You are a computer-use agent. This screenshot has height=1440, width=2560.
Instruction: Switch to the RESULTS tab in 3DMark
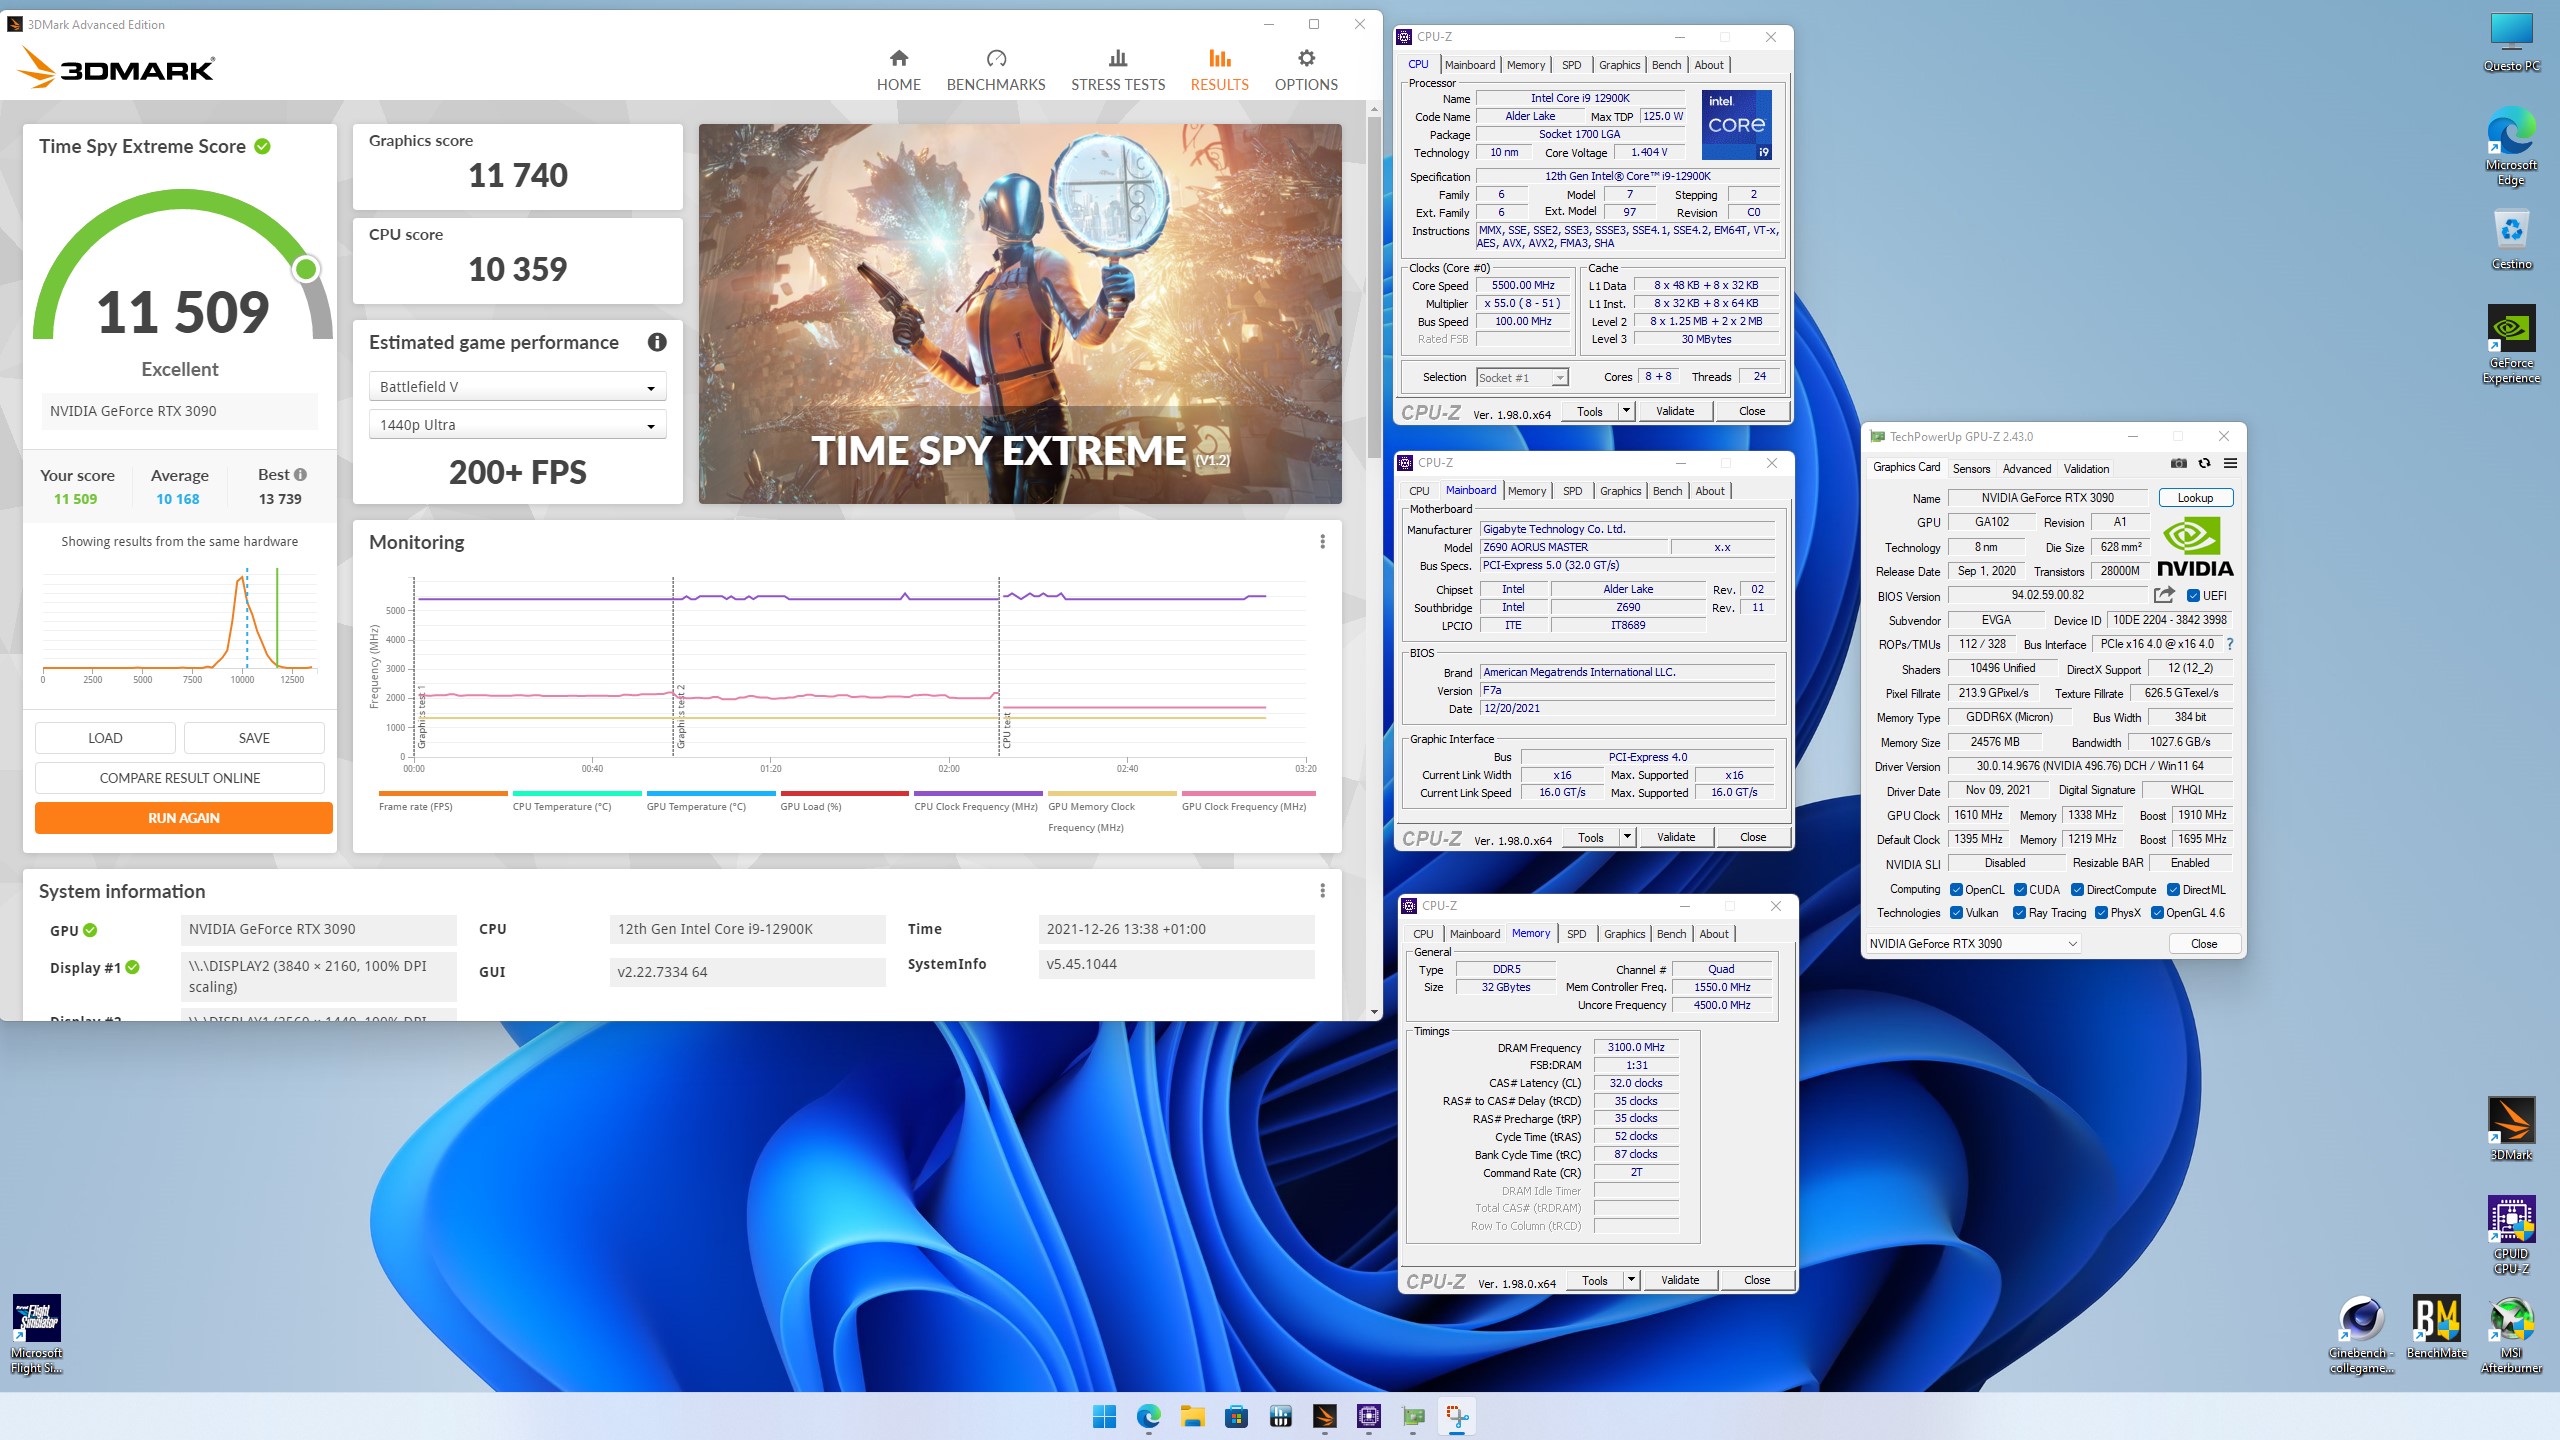coord(1219,70)
